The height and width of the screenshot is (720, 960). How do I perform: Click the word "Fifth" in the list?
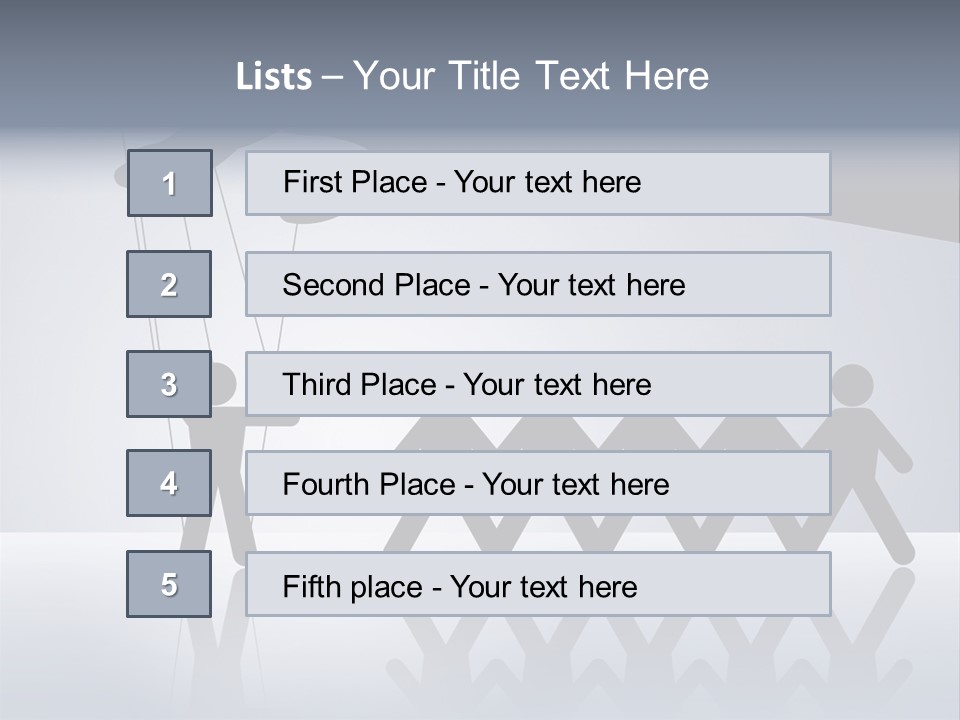coord(313,586)
